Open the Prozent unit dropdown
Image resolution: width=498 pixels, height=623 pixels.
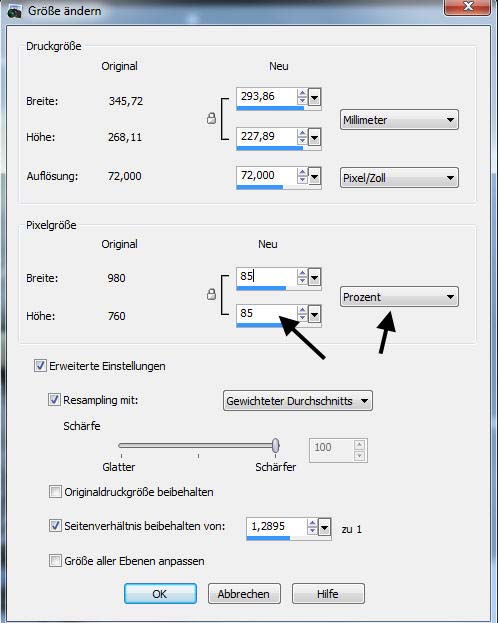pyautogui.click(x=399, y=297)
